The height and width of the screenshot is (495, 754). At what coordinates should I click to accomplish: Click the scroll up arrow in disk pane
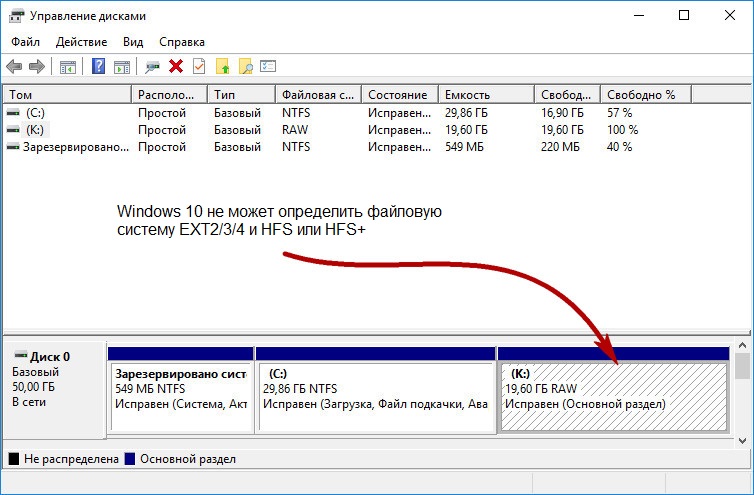(x=742, y=345)
